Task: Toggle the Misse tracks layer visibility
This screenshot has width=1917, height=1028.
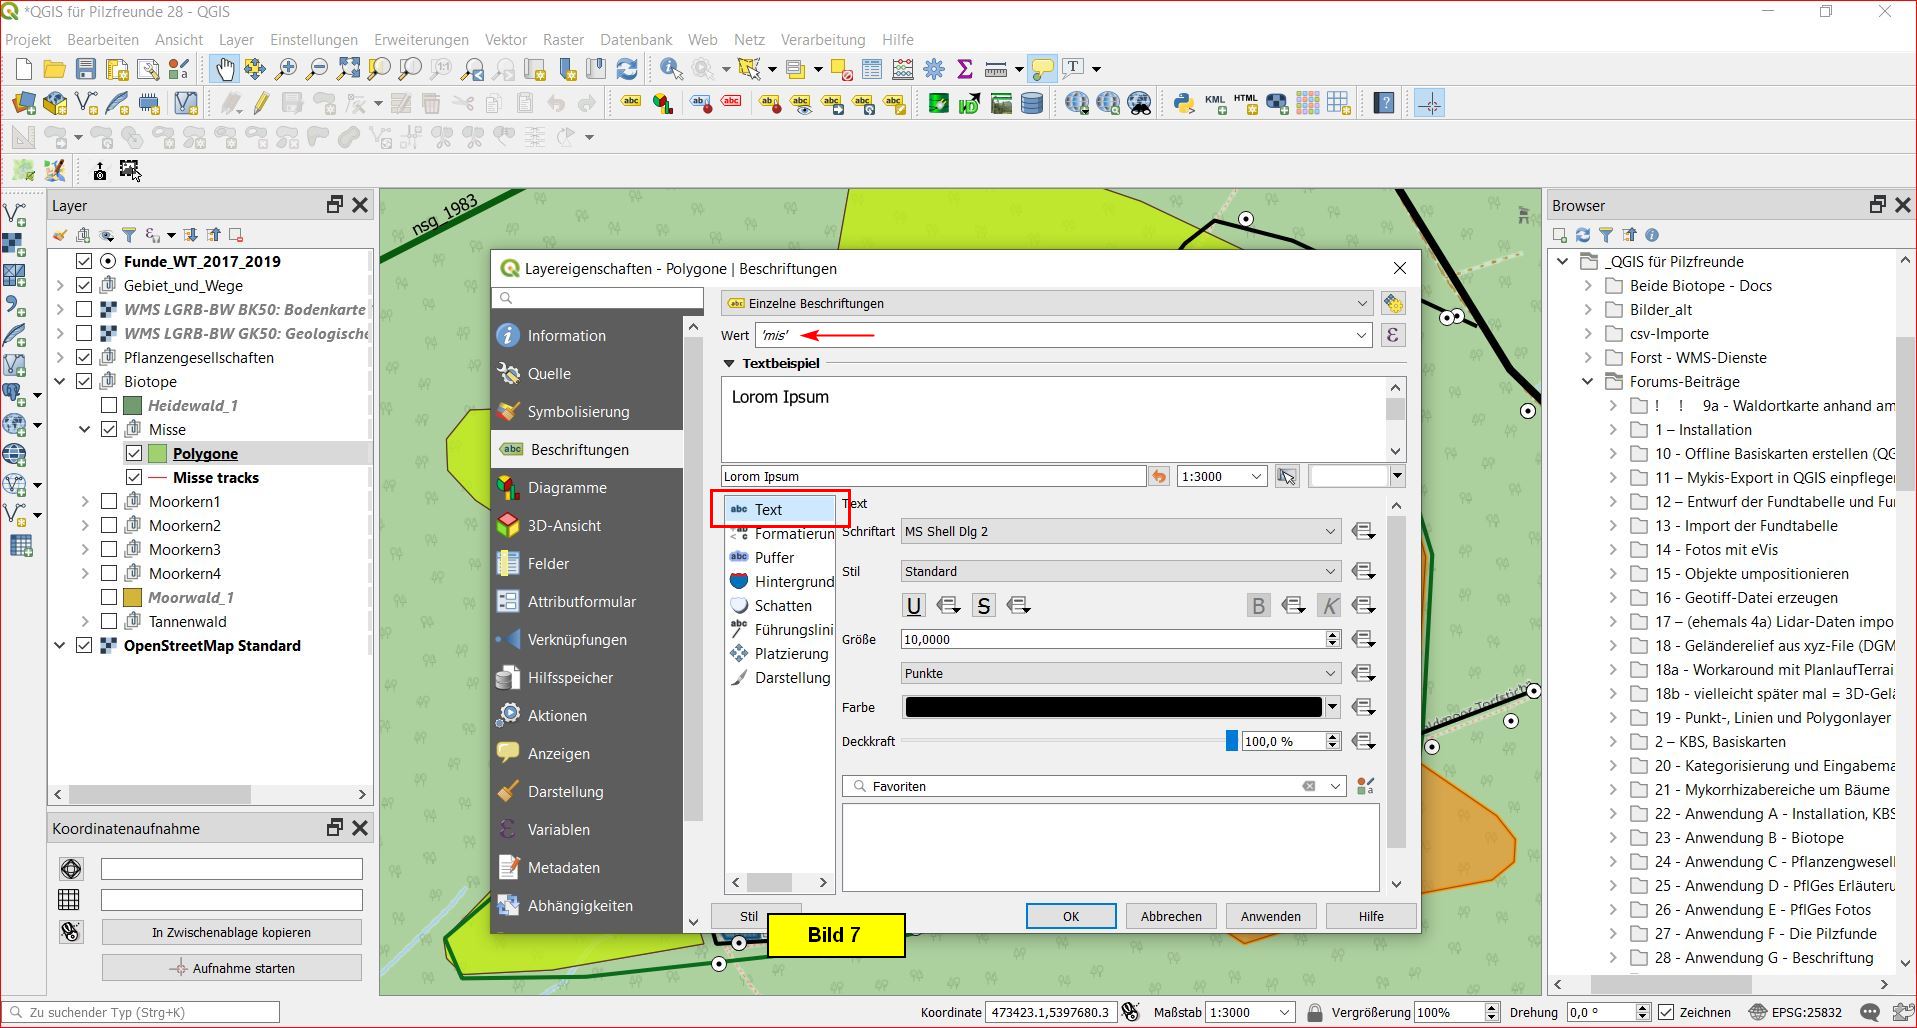Action: pyautogui.click(x=134, y=478)
